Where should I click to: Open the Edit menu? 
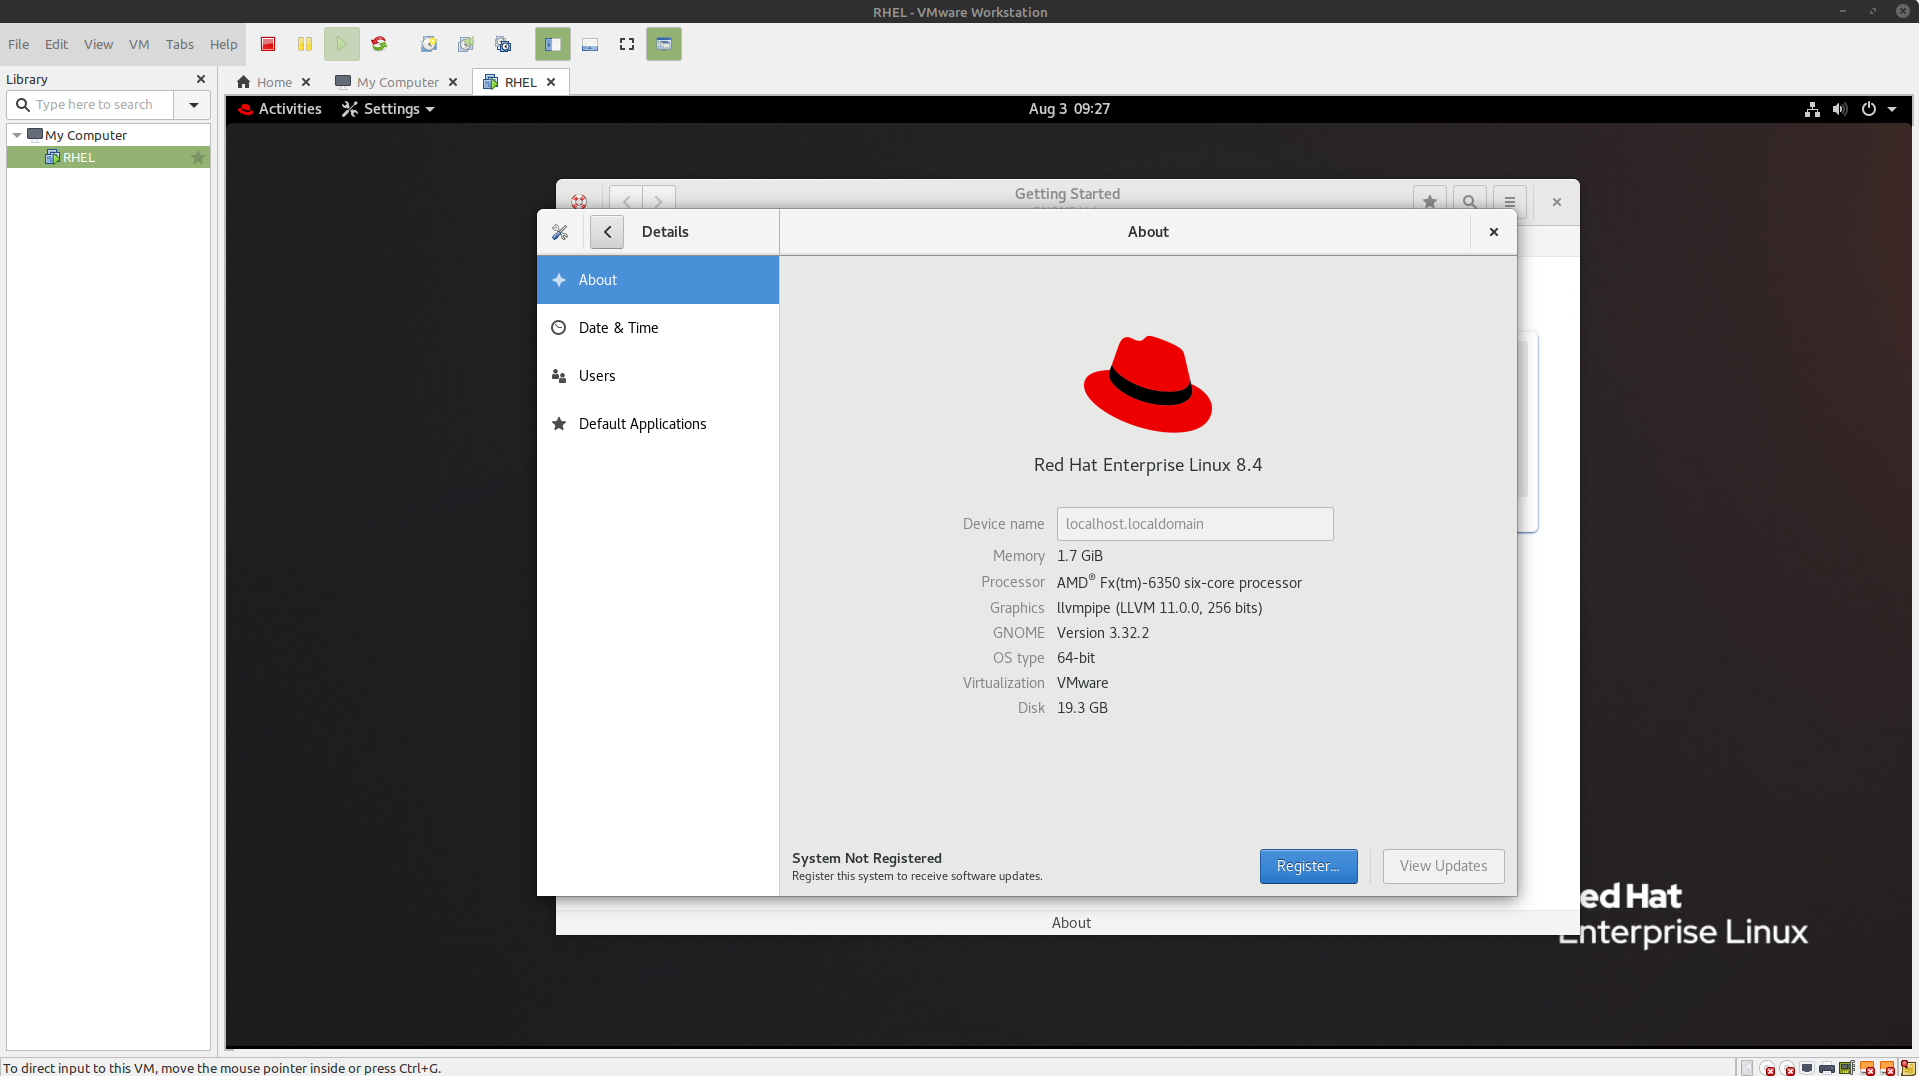[56, 44]
